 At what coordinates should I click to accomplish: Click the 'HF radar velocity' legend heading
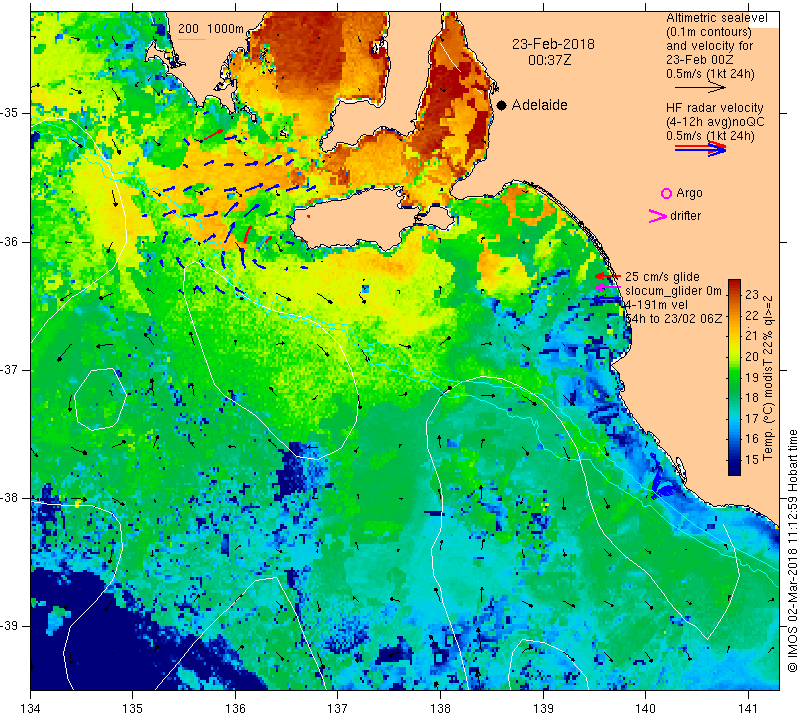click(714, 108)
